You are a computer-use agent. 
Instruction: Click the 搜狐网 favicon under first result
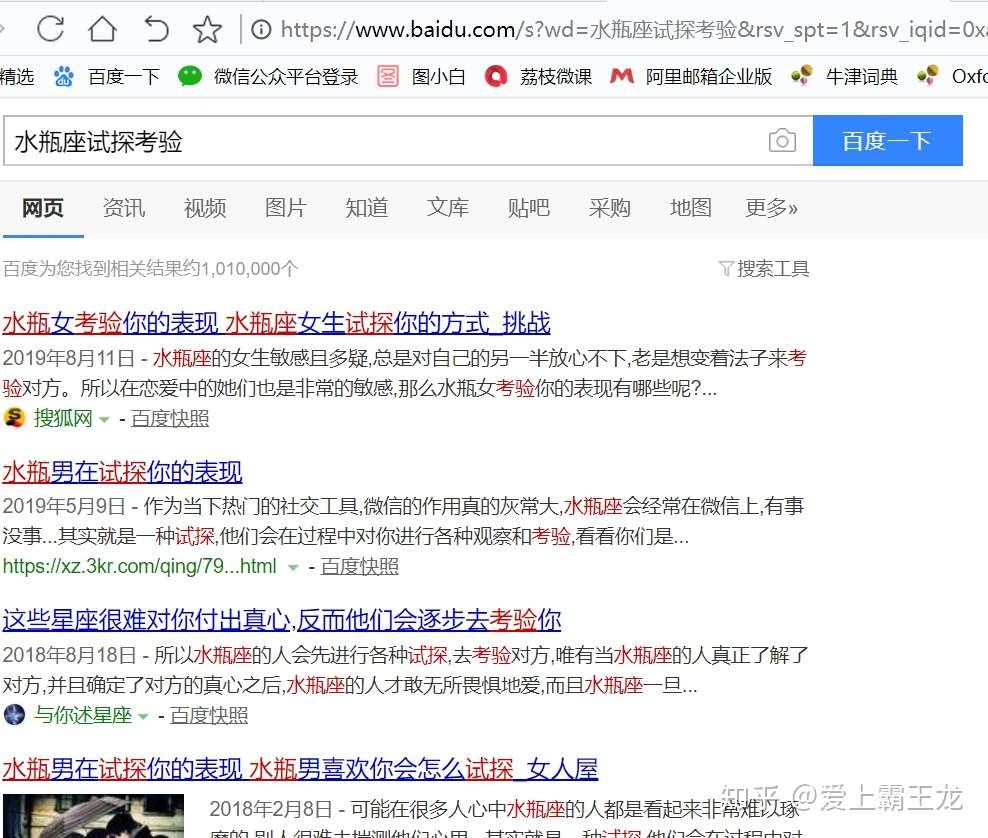click(17, 418)
